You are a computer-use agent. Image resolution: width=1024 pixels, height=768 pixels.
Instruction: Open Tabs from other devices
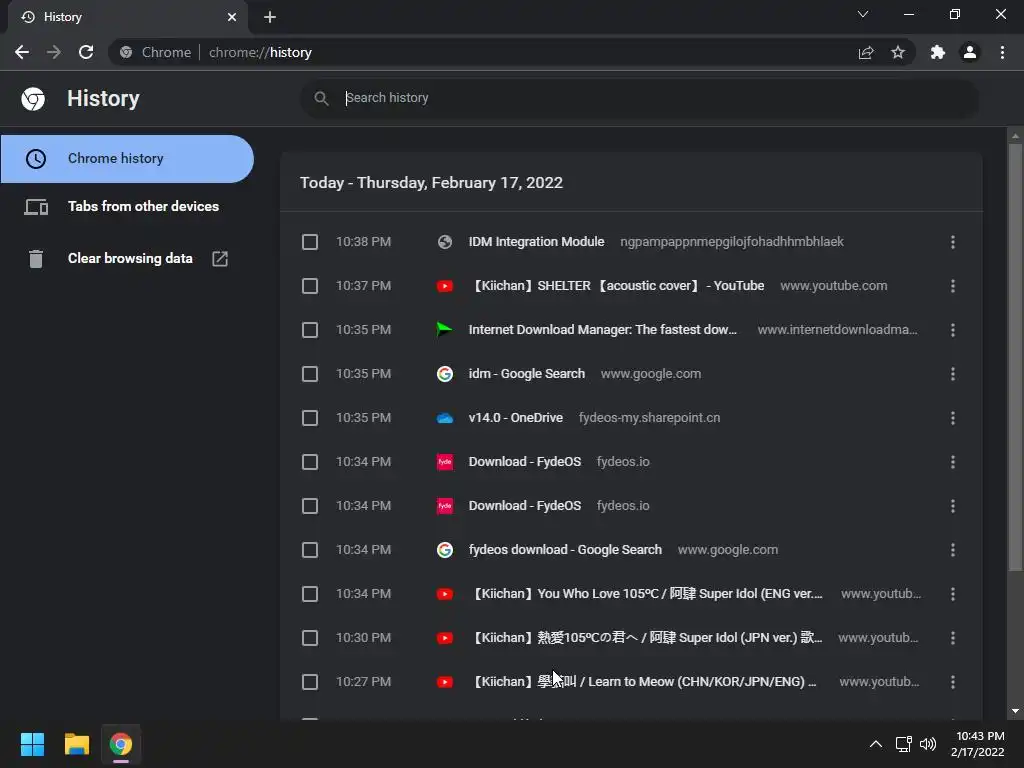[x=127, y=206]
